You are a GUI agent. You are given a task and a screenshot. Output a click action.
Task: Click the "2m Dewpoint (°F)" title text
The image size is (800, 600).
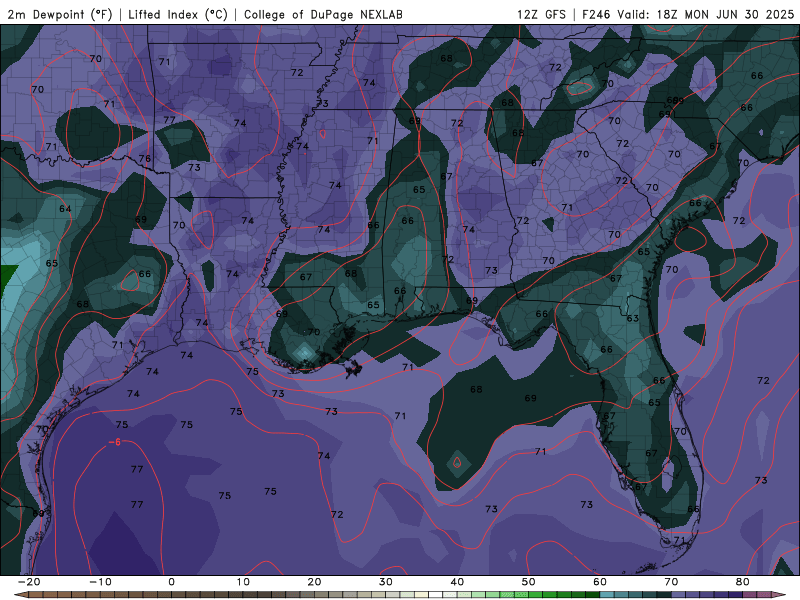[60, 14]
